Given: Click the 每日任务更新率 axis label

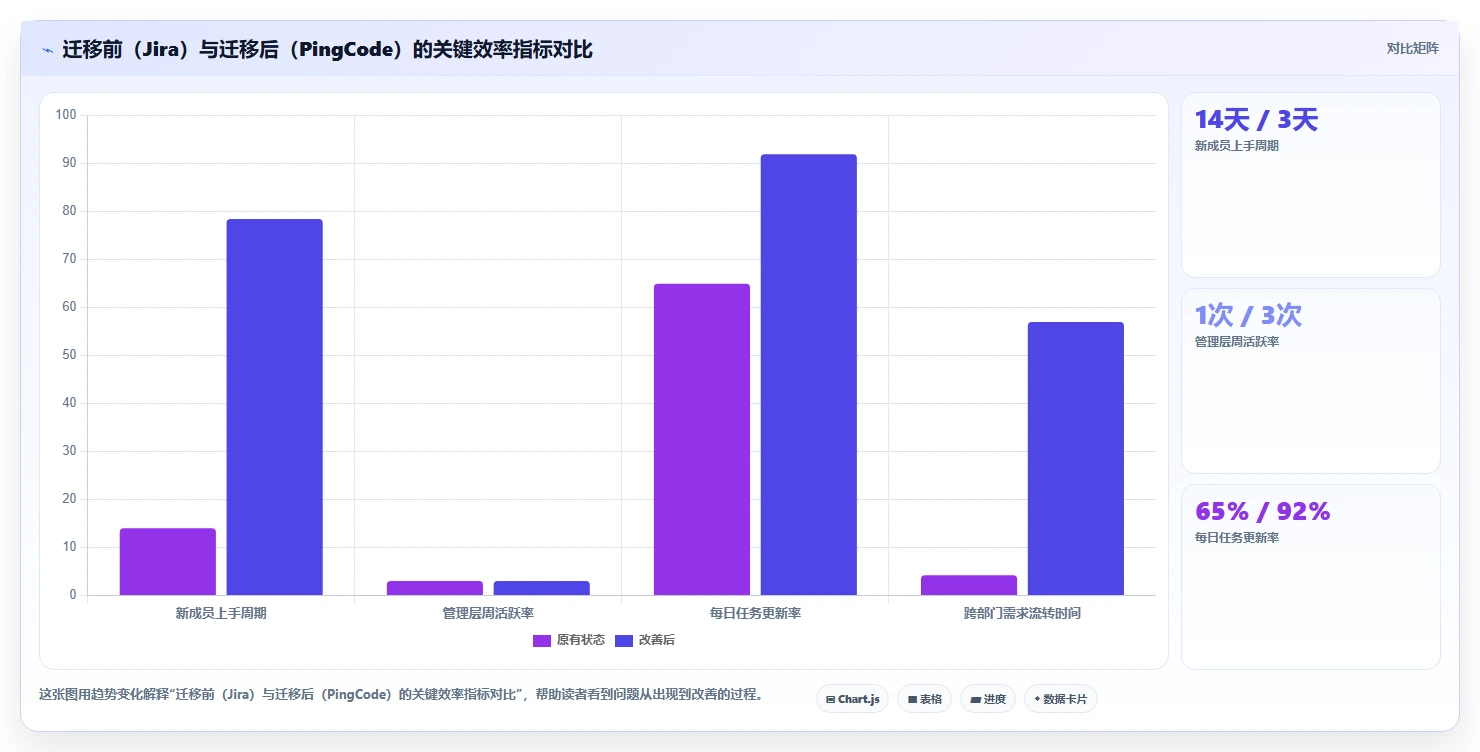Looking at the screenshot, I should coord(755,613).
